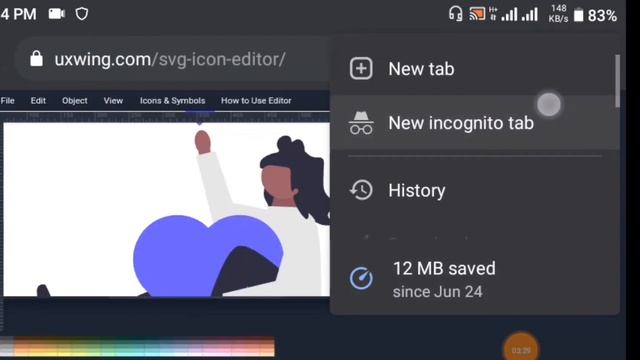Screen dimensions: 640x360
Task: Tap the data saver gauge icon
Action: (361, 279)
